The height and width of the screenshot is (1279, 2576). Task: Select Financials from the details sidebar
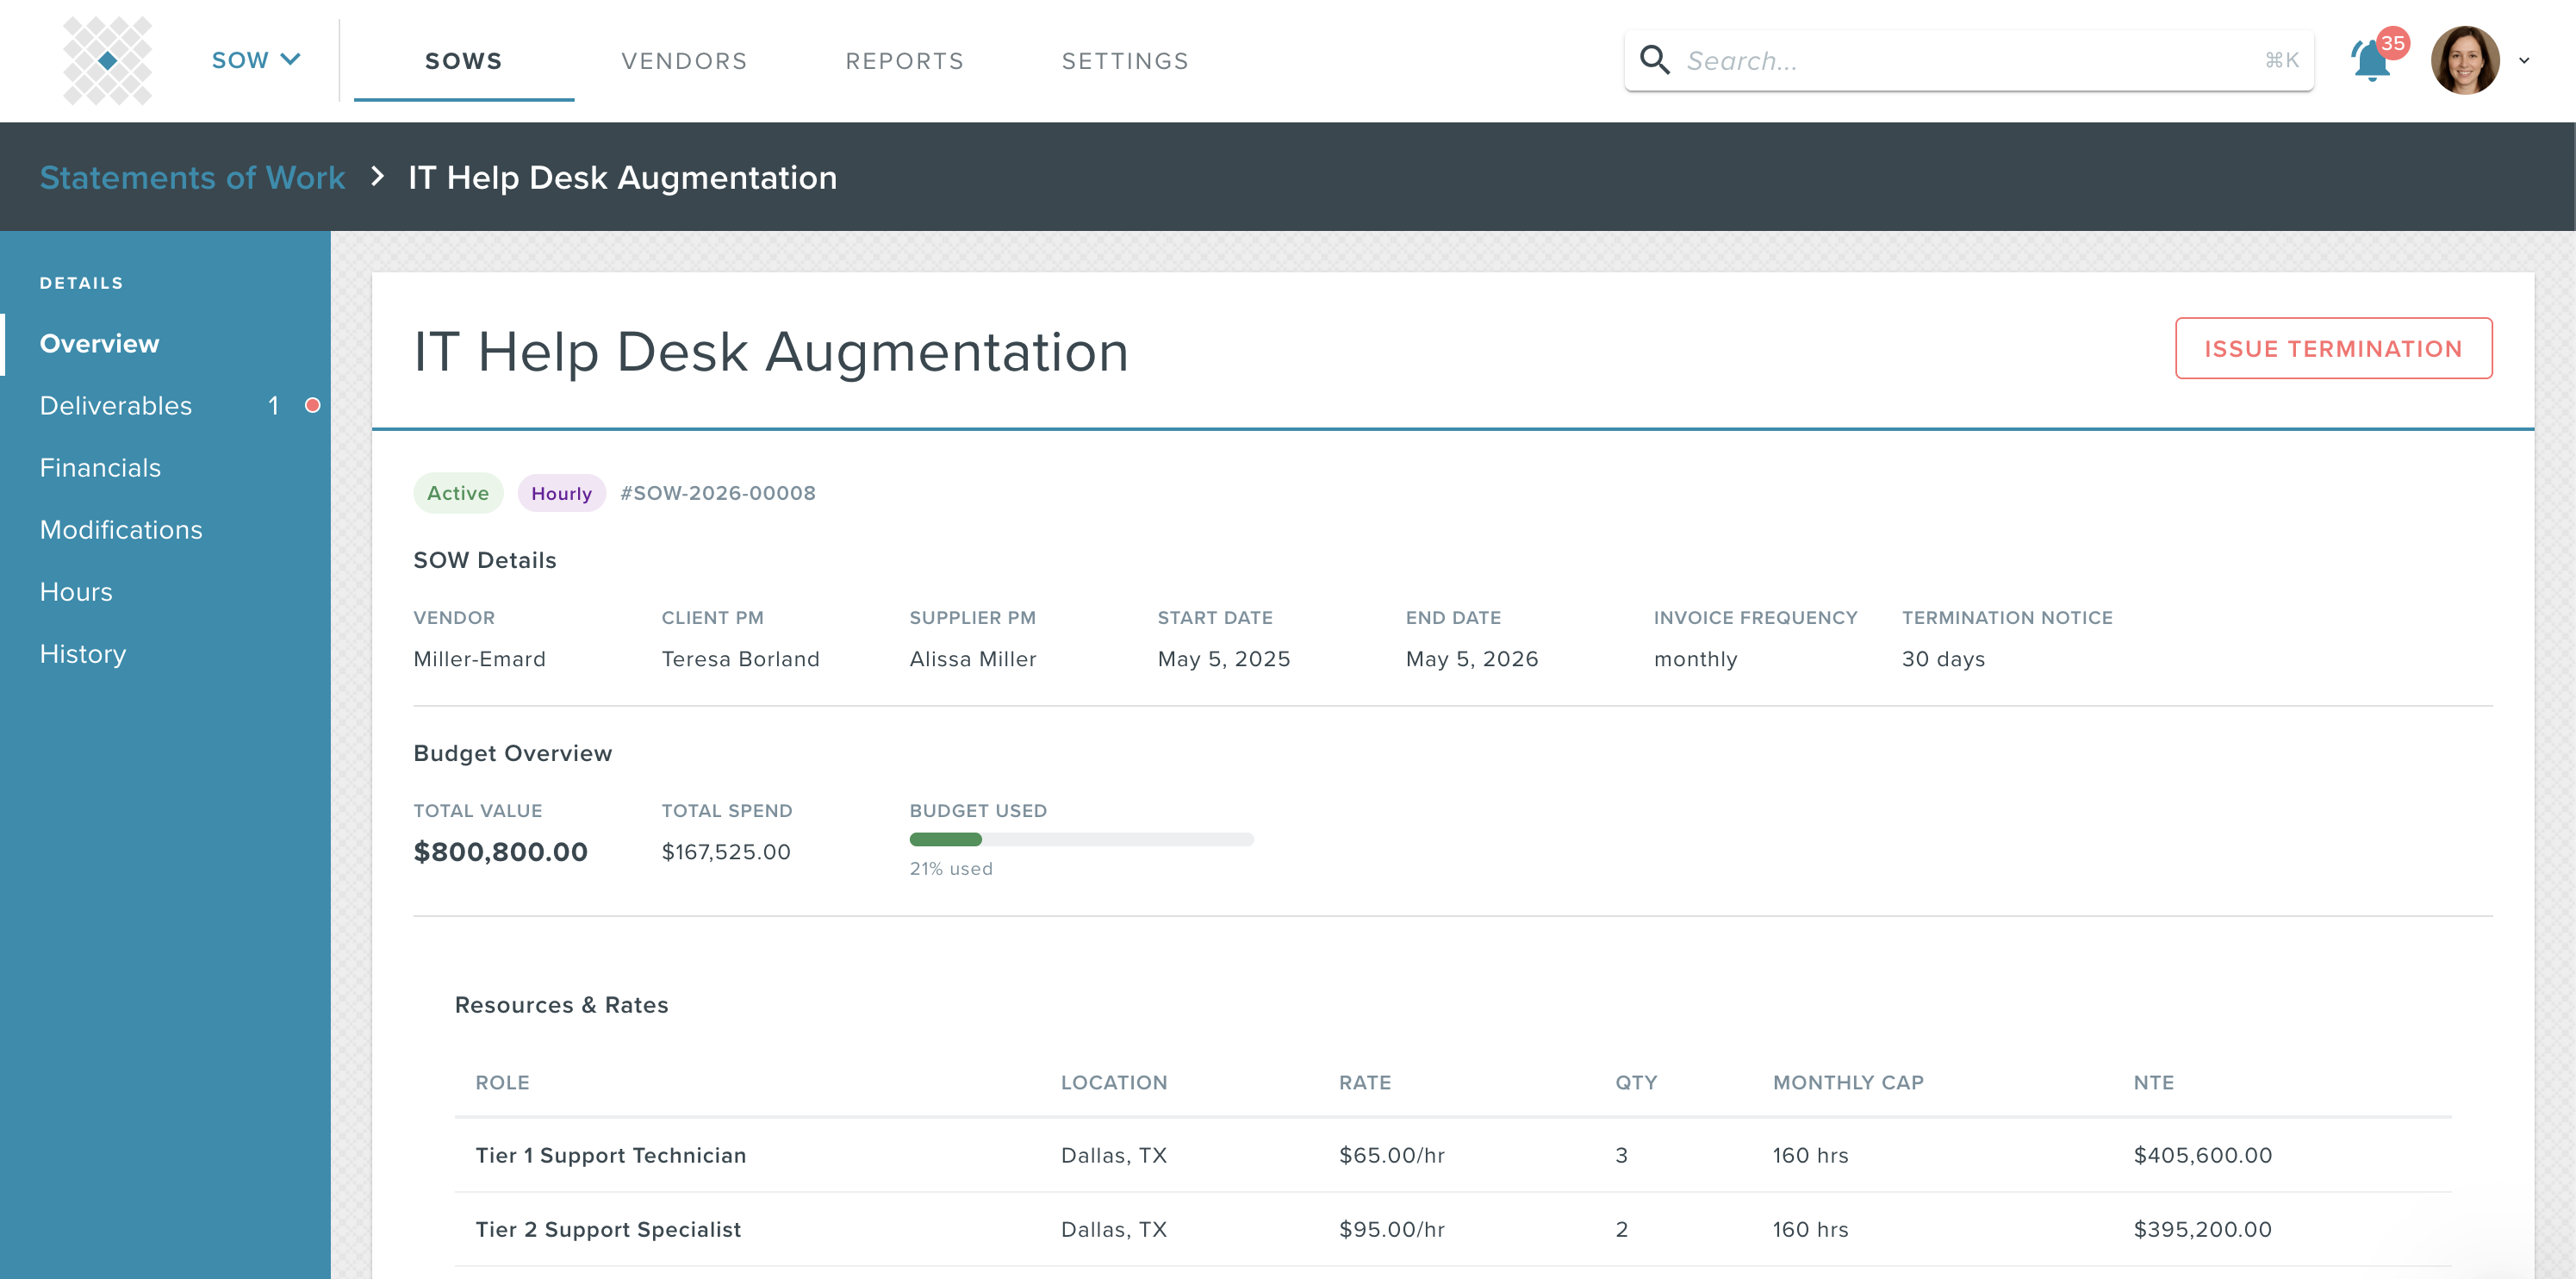click(100, 467)
